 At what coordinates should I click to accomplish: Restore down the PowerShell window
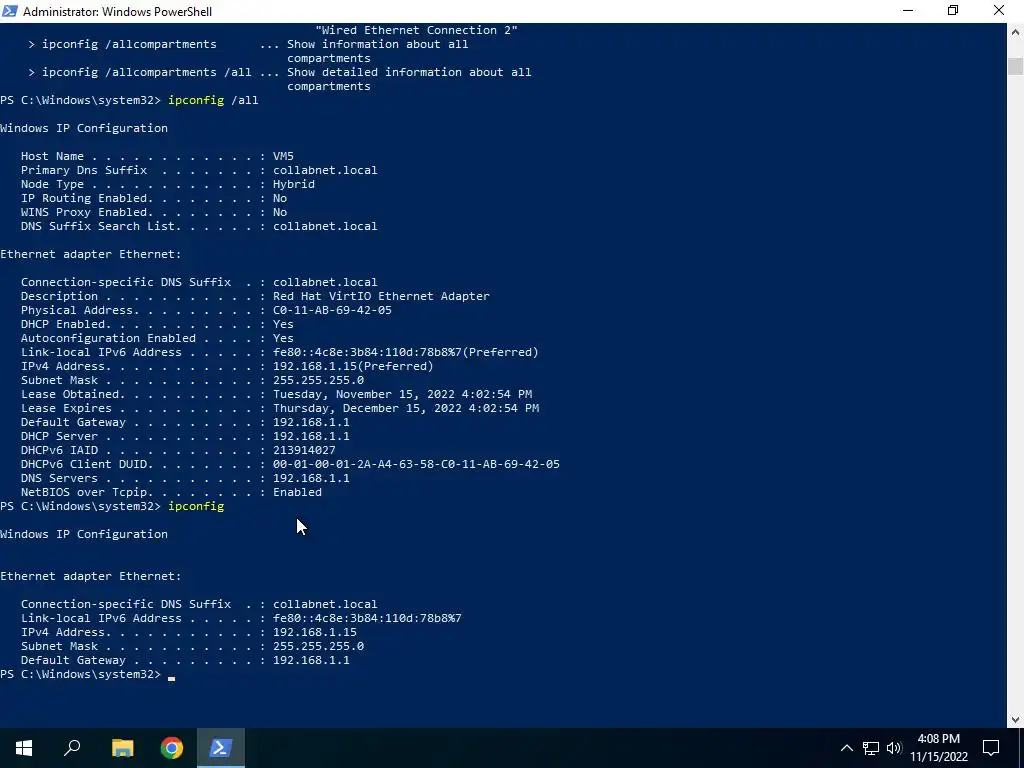pyautogui.click(x=953, y=11)
